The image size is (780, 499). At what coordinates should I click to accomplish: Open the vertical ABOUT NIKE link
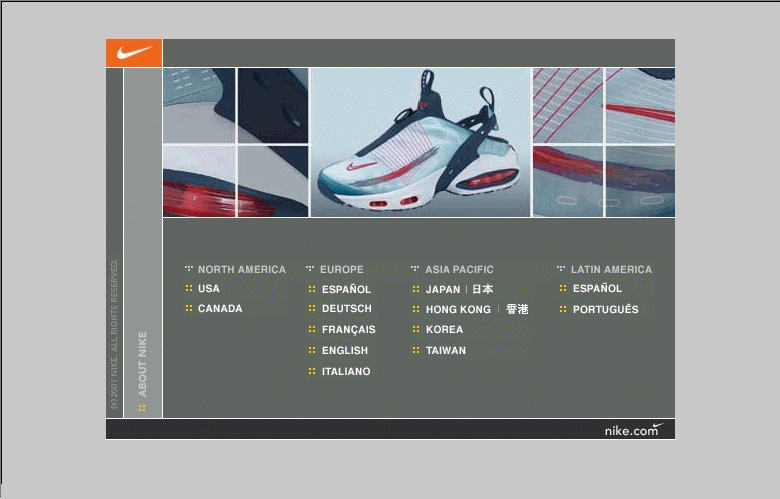[142, 364]
